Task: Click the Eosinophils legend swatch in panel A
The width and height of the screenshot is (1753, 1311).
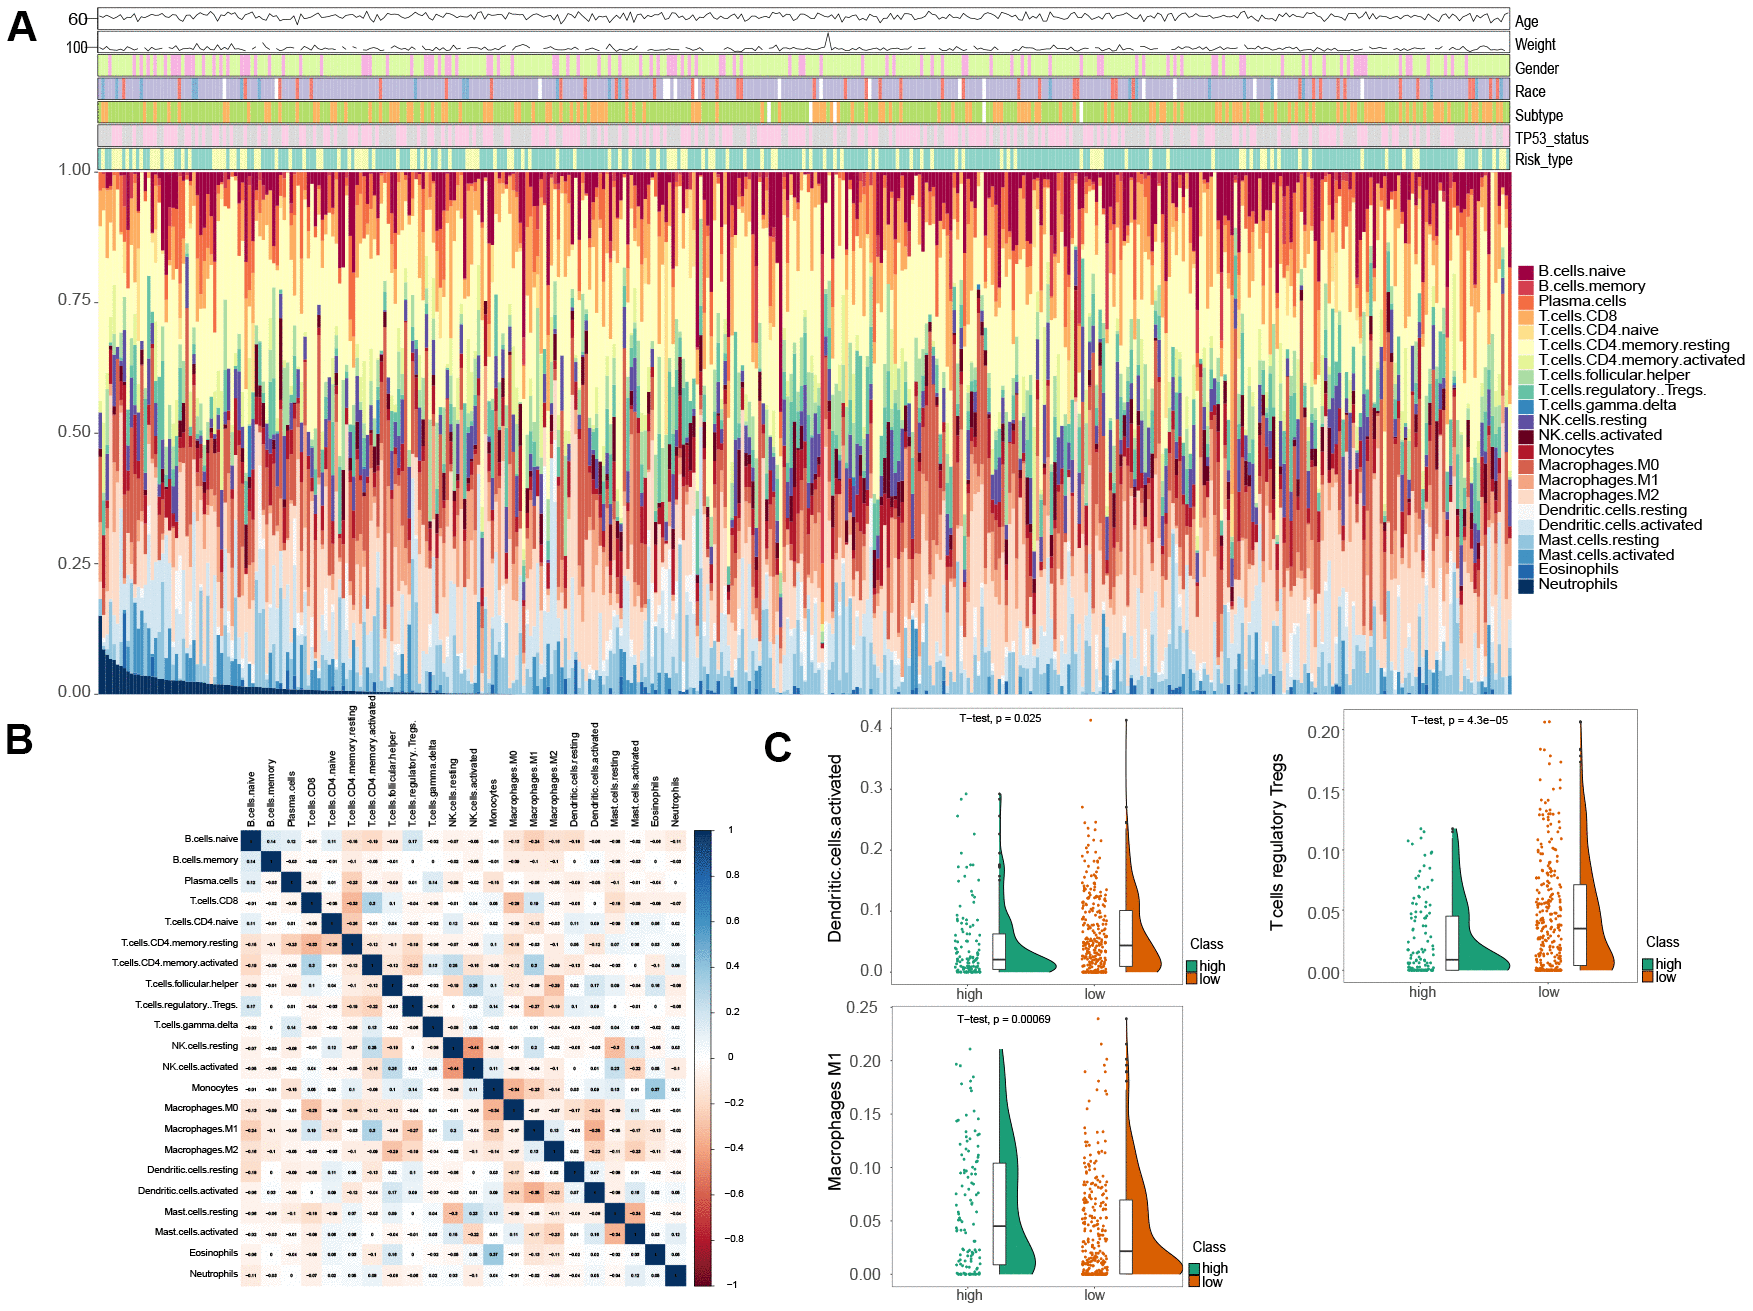Action: click(x=1525, y=570)
